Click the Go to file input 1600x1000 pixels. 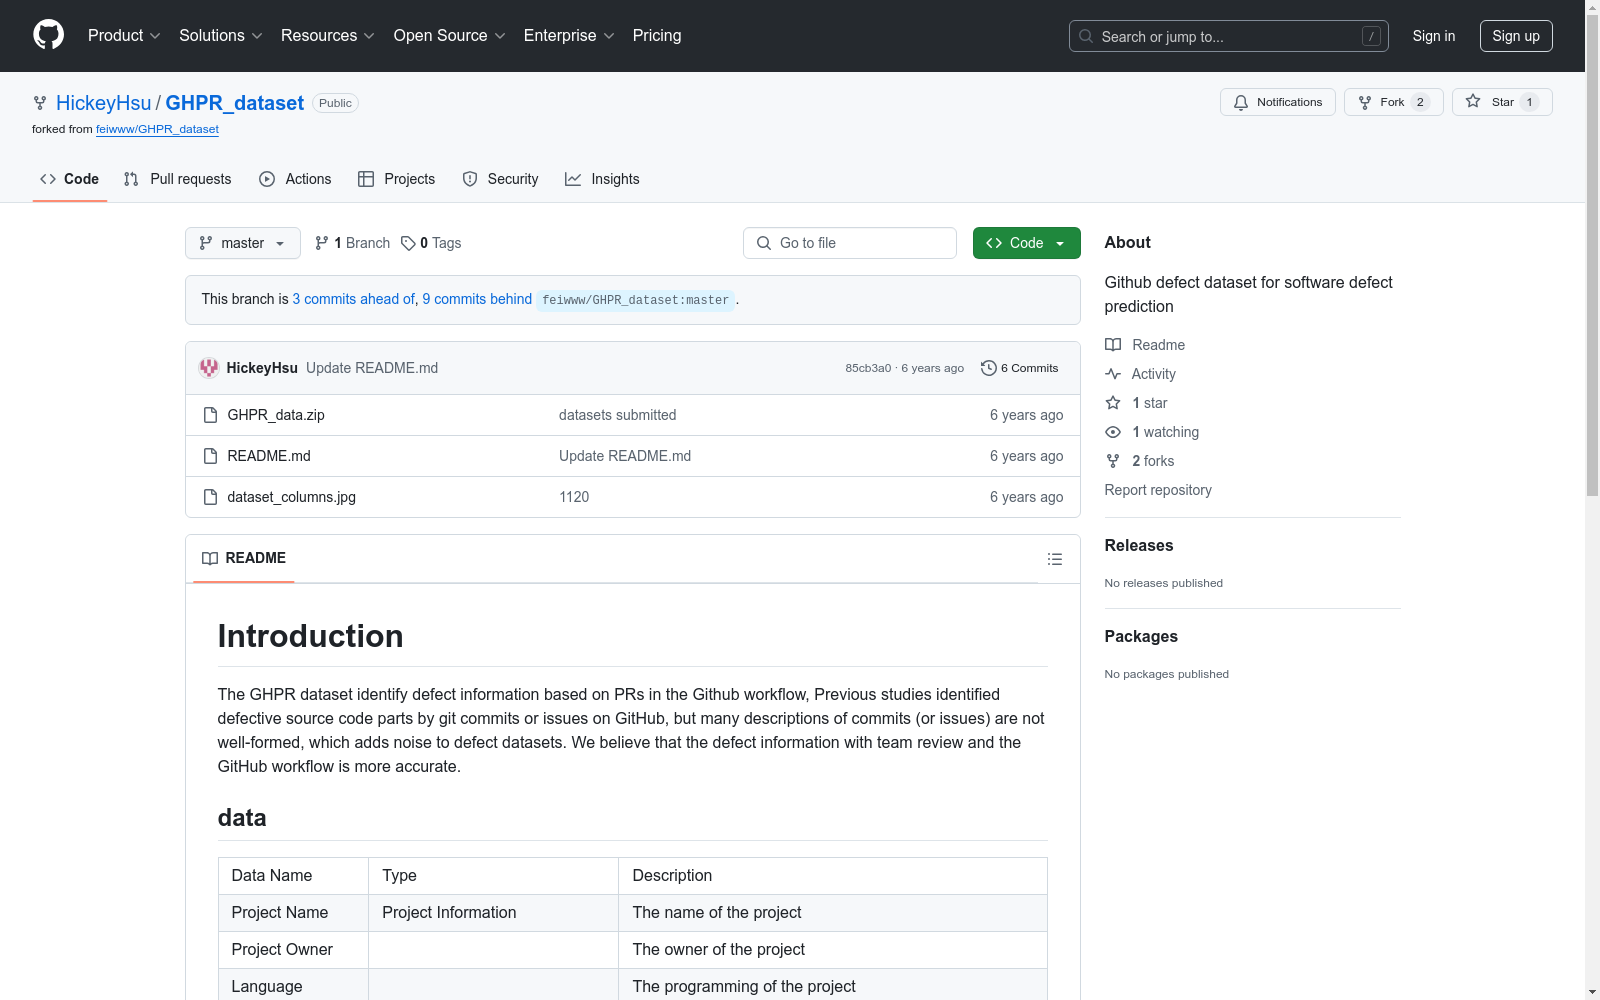tap(850, 243)
